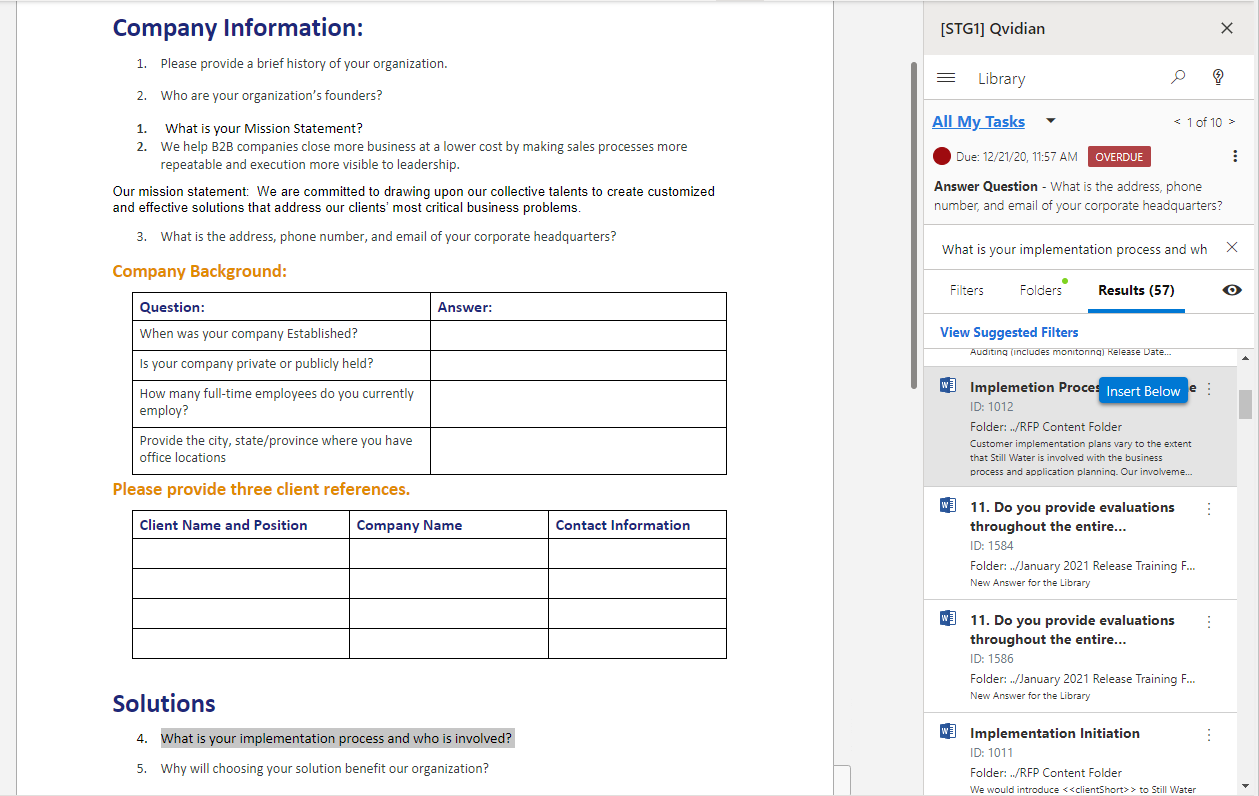Go to the previous task arrow
Image resolution: width=1259 pixels, height=796 pixels.
[1177, 122]
